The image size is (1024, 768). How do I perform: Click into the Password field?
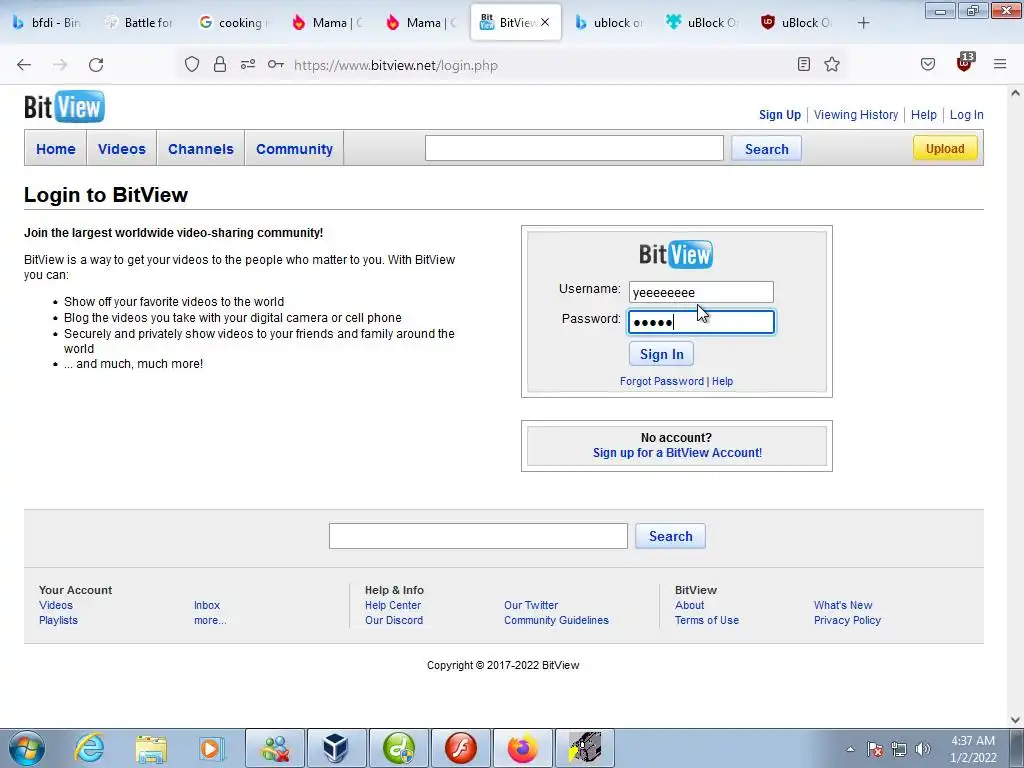coord(701,322)
